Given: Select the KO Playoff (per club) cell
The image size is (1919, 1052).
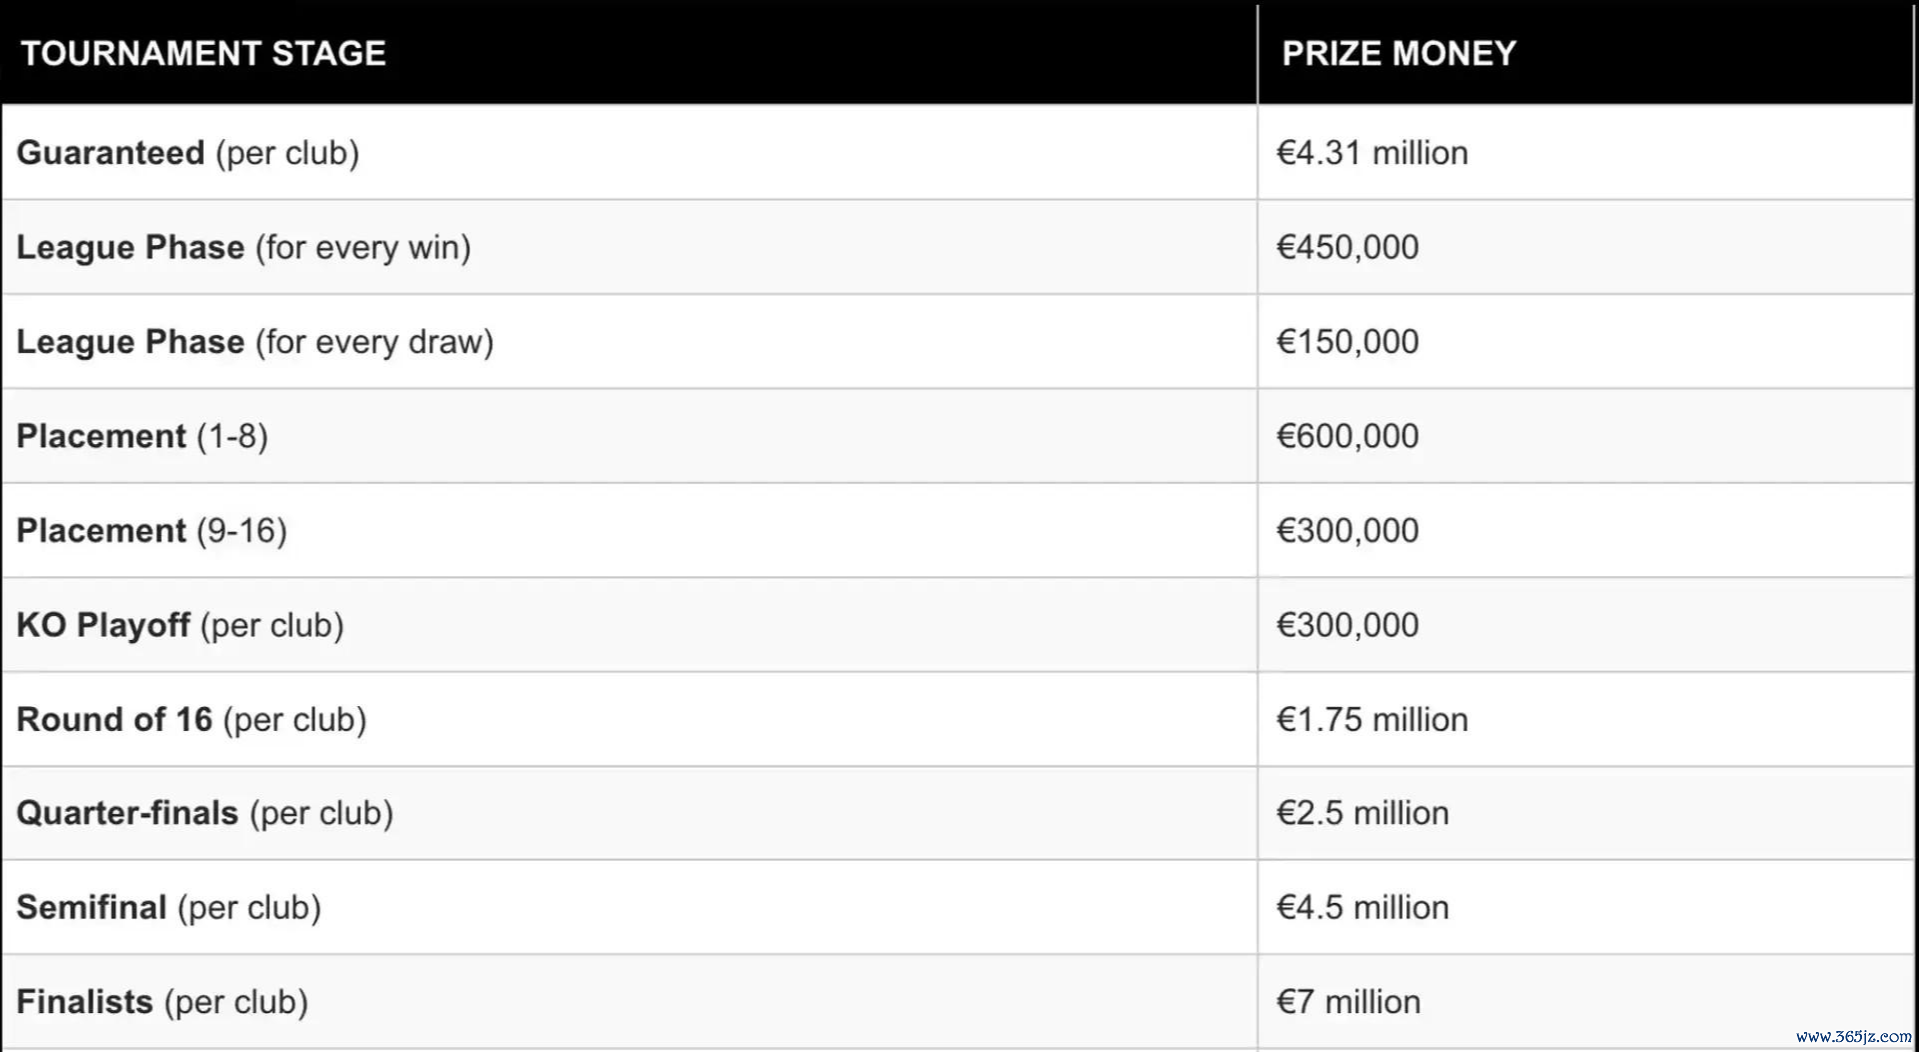Looking at the screenshot, I should [180, 625].
